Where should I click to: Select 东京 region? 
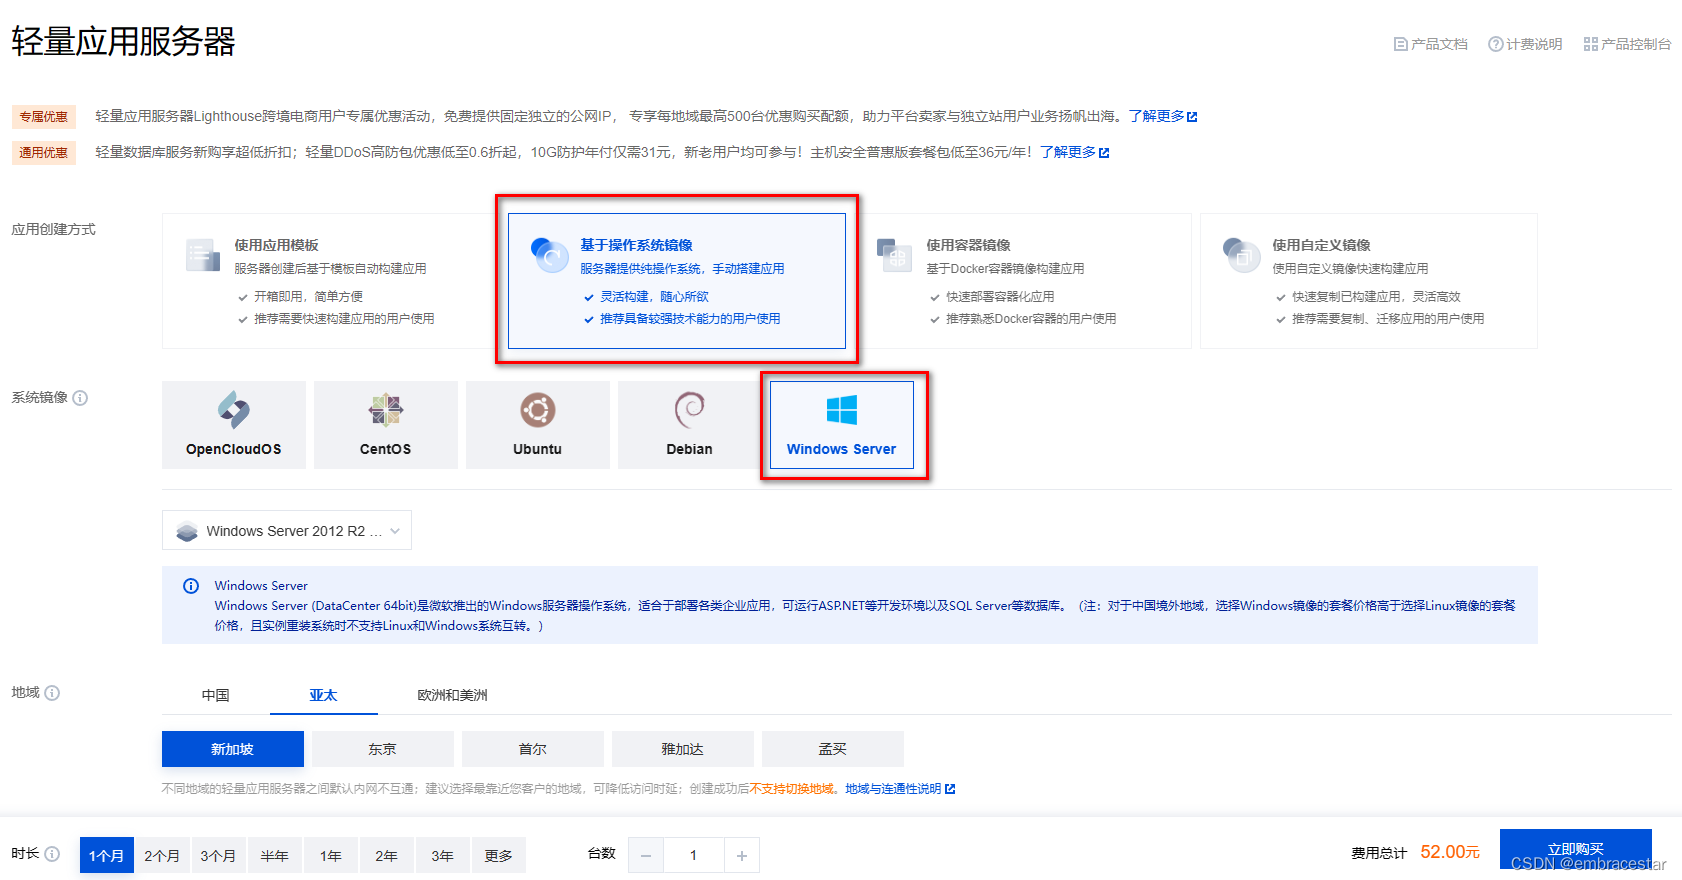(x=383, y=749)
